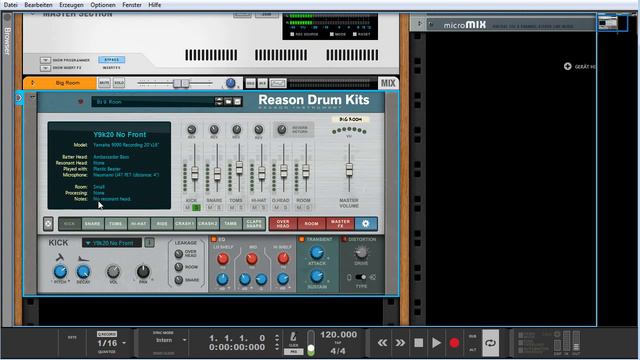Image resolution: width=640 pixels, height=360 pixels.
Task: Mute the Big Room mix channel
Action: click(104, 83)
